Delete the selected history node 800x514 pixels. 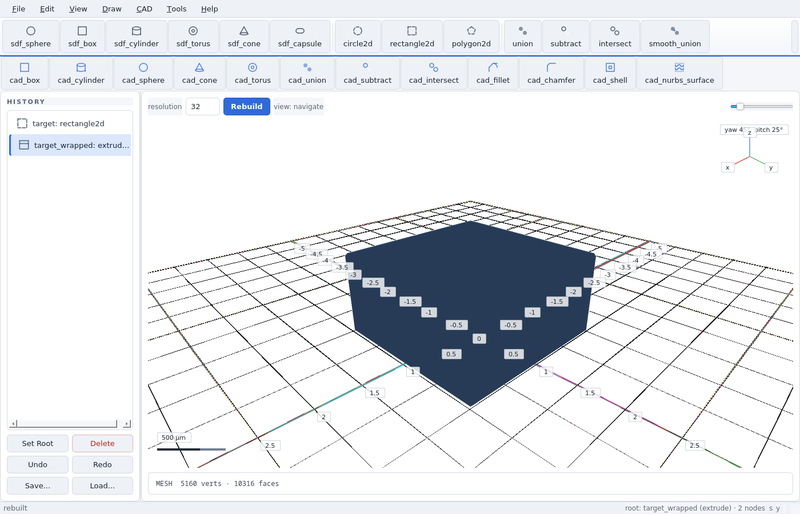point(102,443)
